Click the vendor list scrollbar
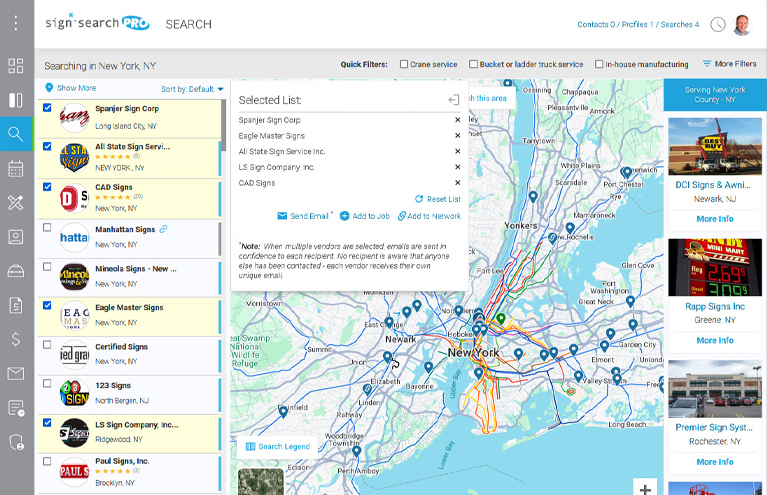Viewport: 767px width, 495px height. click(223, 125)
